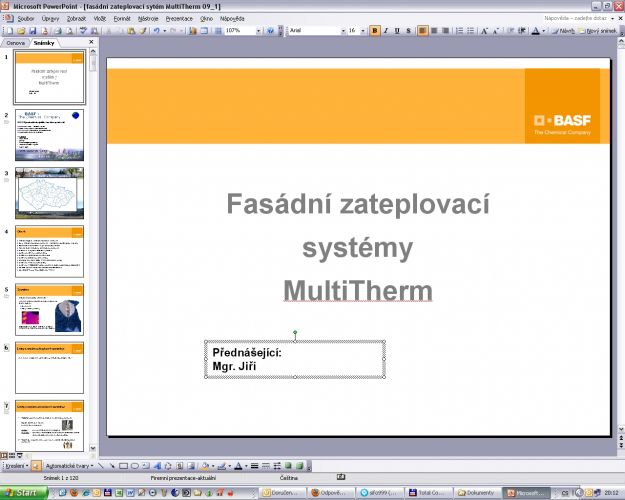Toggle align left

[x=423, y=31]
